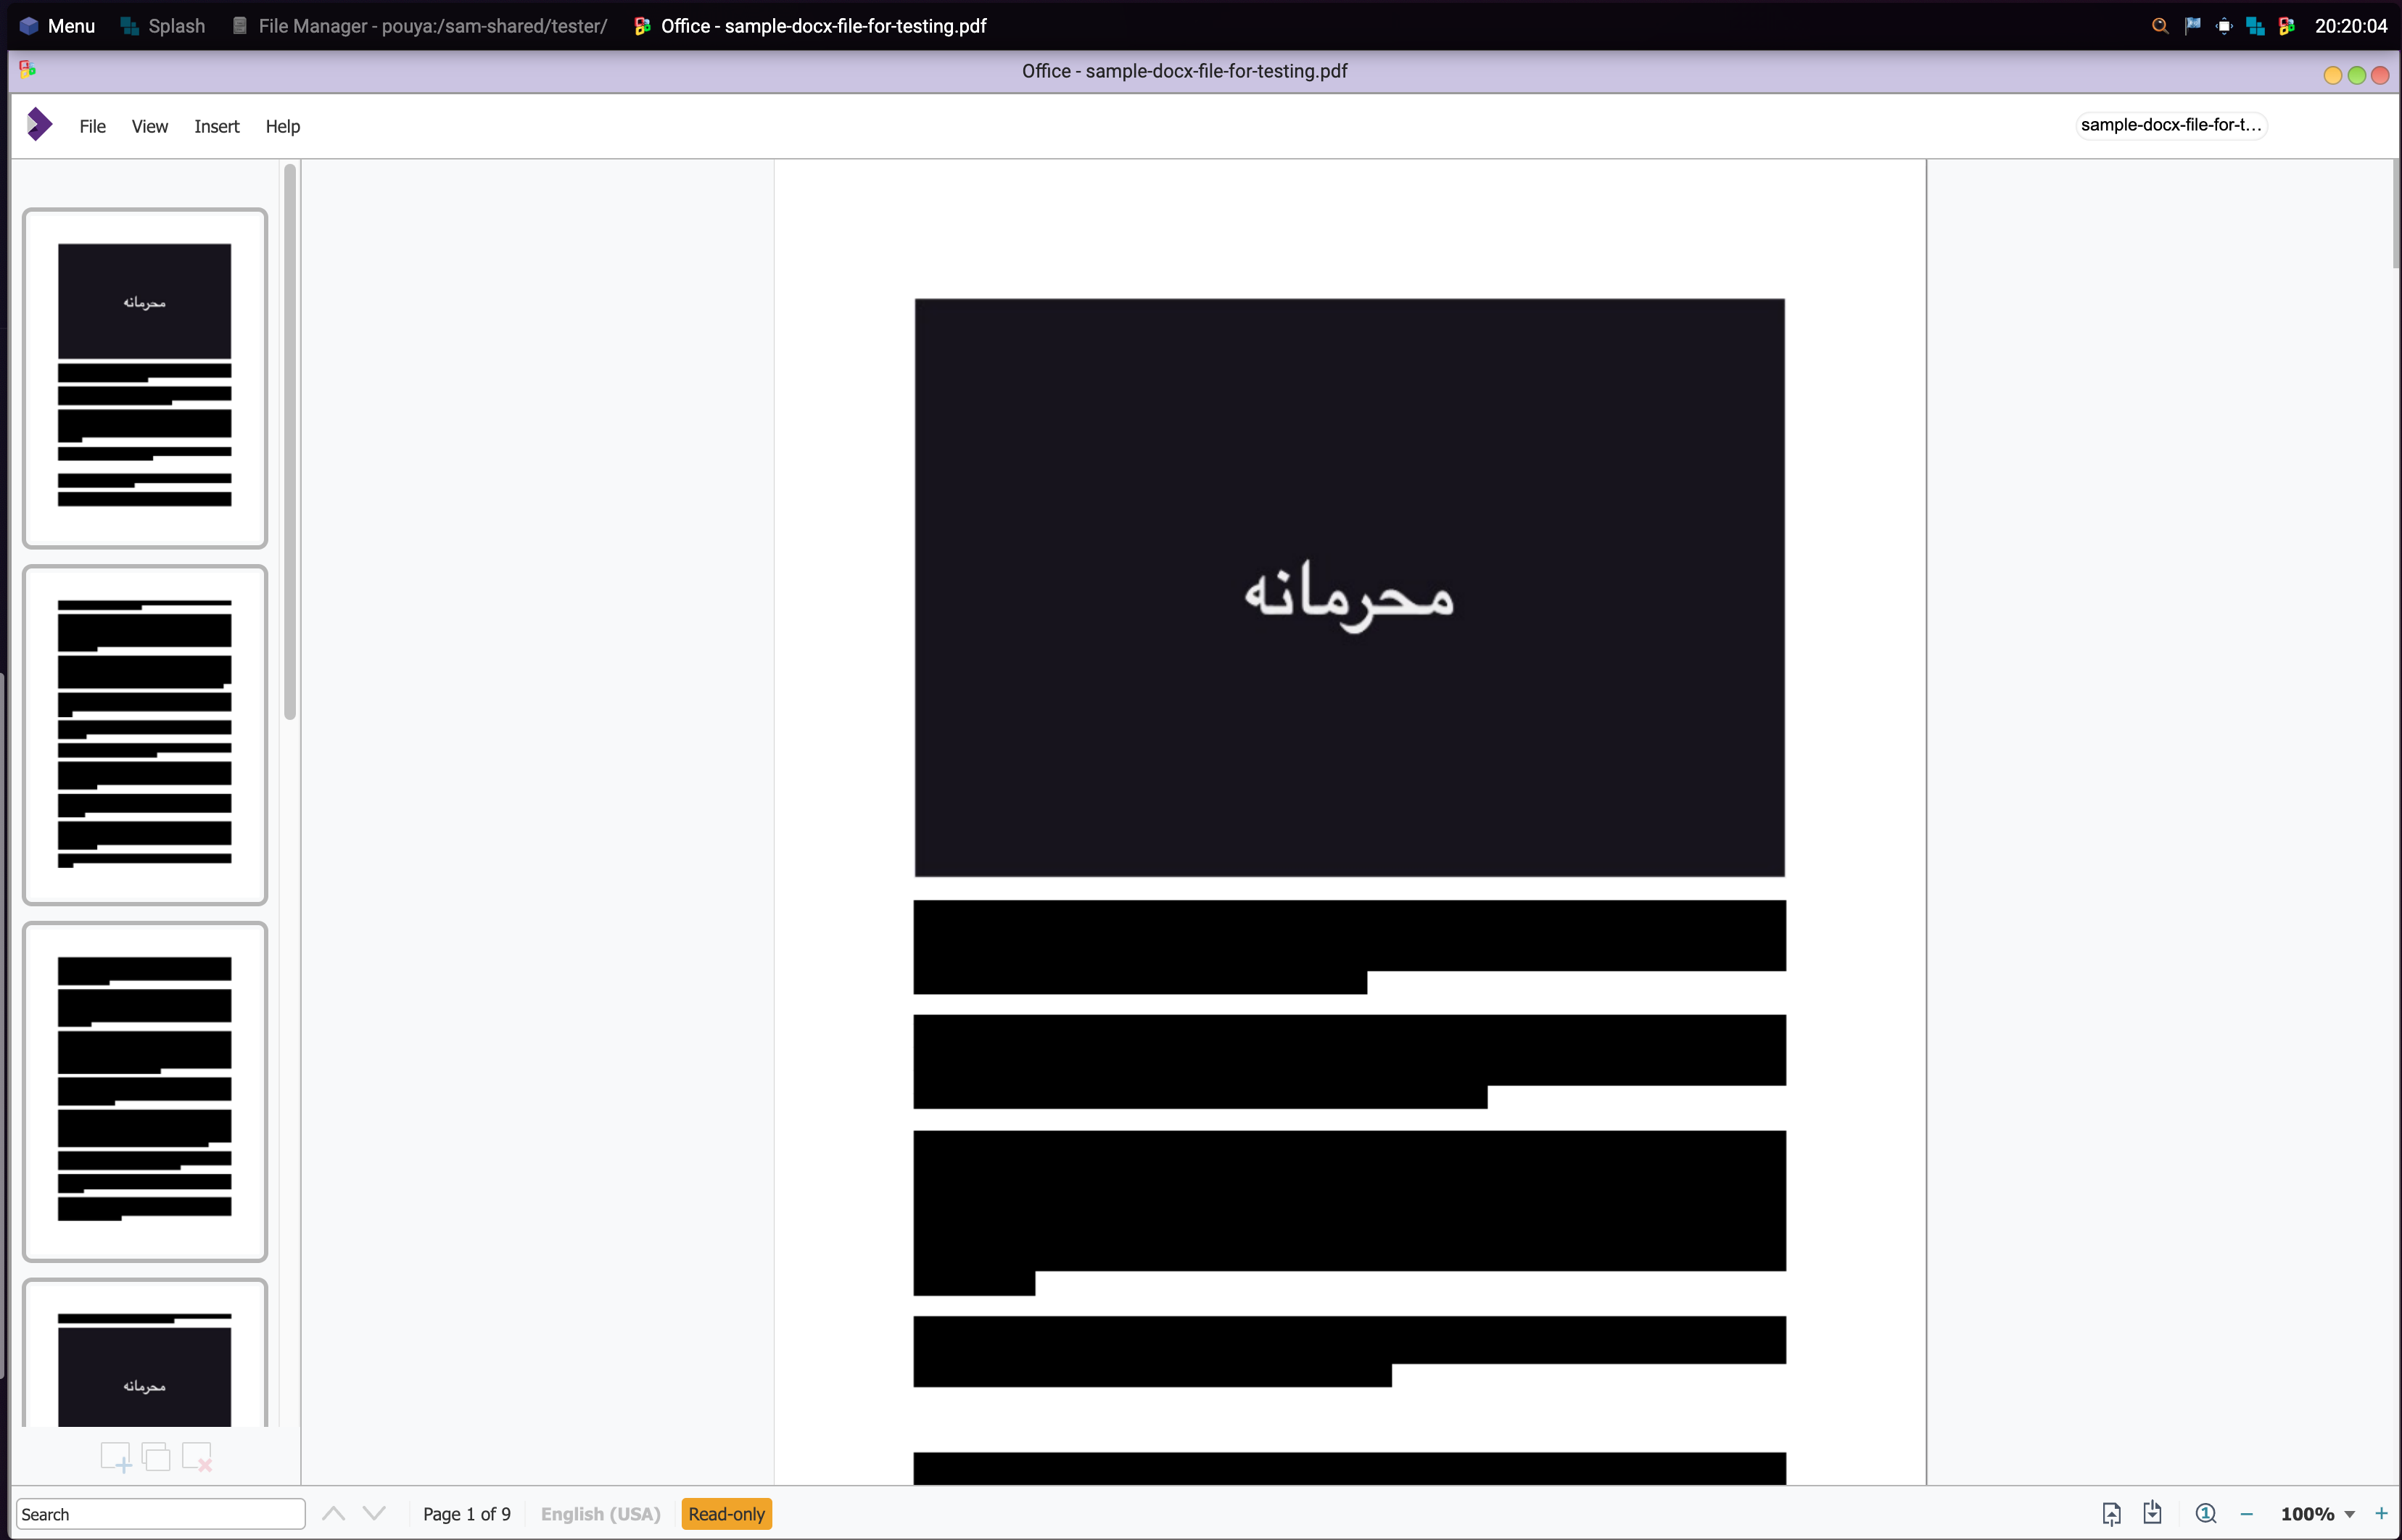This screenshot has width=2402, height=1540.
Task: Click the duplicate page icon under thumbnails
Action: [156, 1457]
